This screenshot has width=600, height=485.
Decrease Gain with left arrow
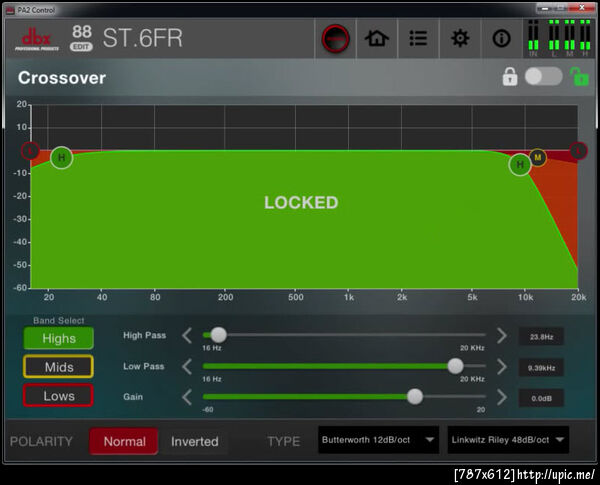click(187, 397)
